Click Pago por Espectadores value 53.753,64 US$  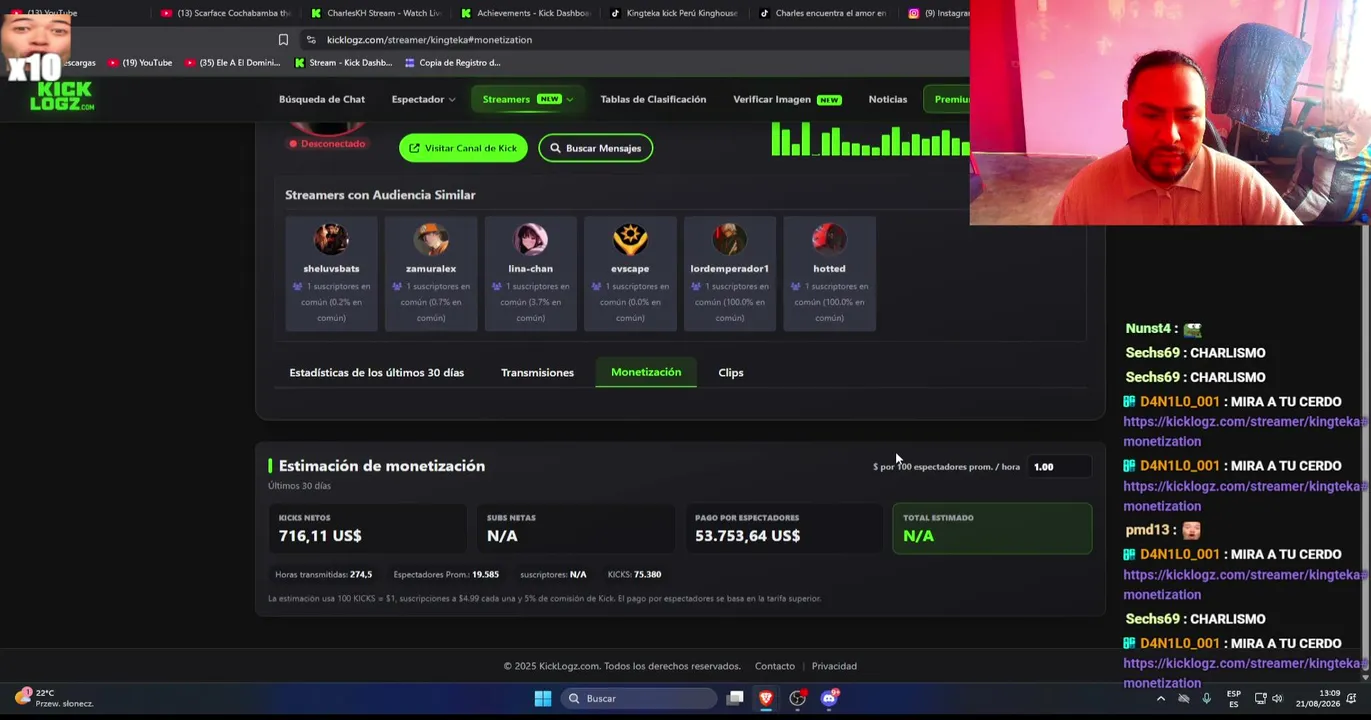(x=747, y=536)
